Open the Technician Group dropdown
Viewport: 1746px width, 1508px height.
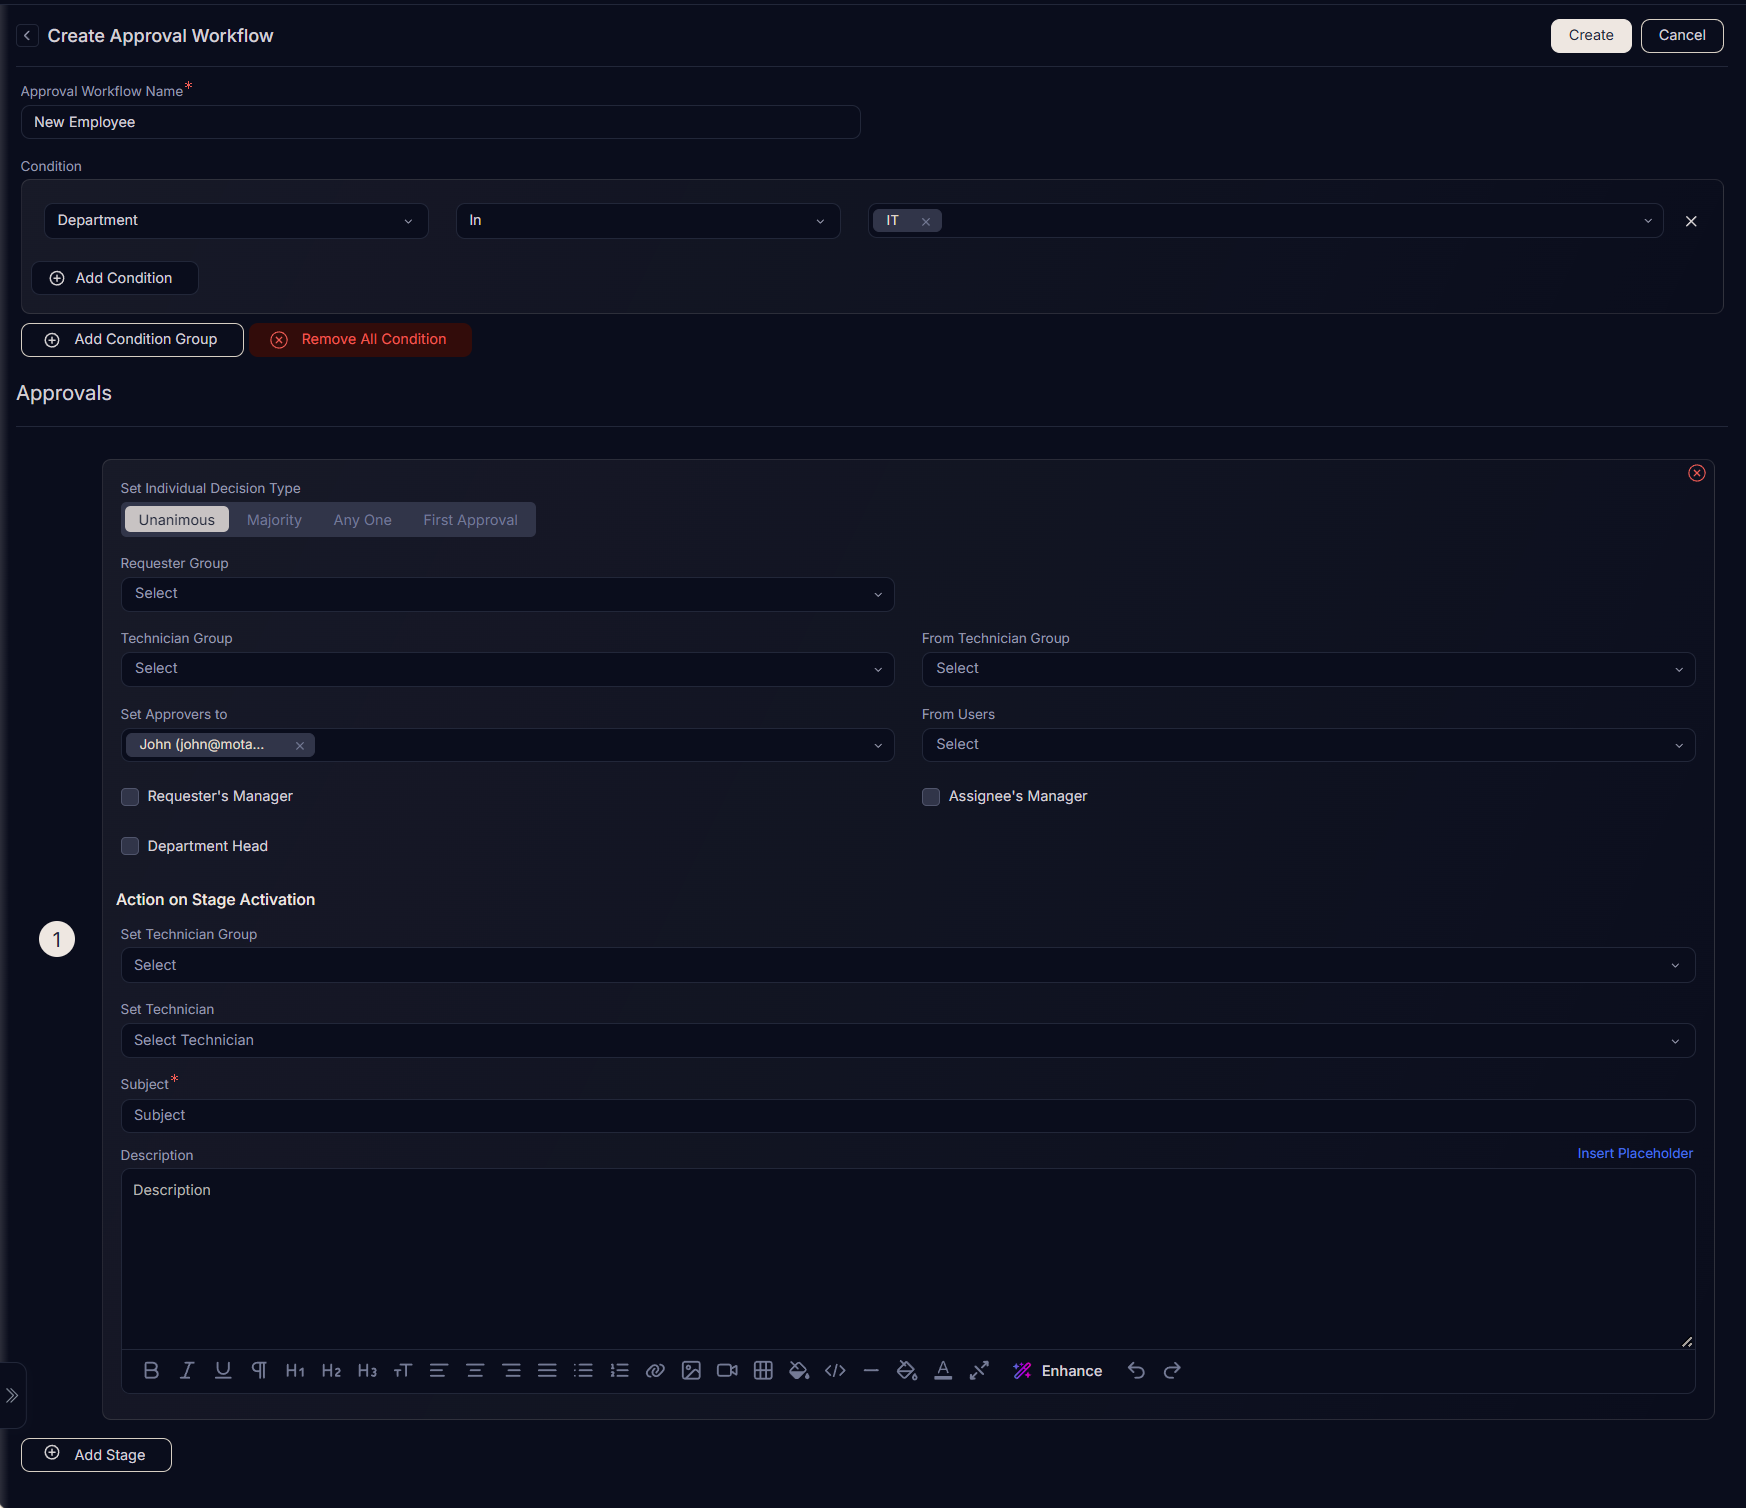click(508, 669)
